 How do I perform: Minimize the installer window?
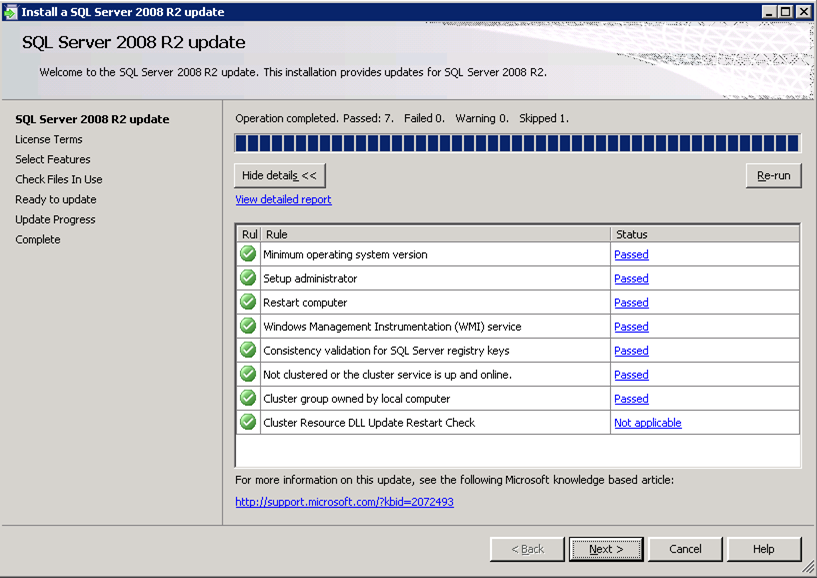point(769,11)
